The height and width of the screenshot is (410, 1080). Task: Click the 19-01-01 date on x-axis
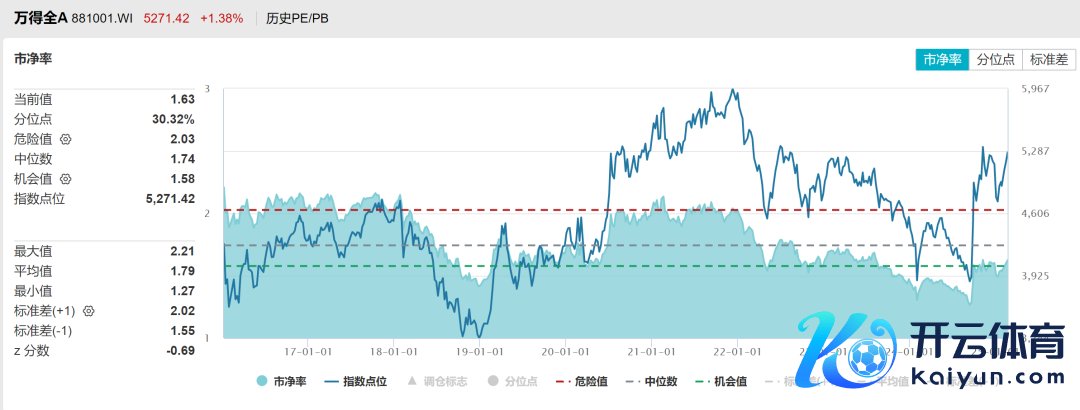pyautogui.click(x=479, y=352)
